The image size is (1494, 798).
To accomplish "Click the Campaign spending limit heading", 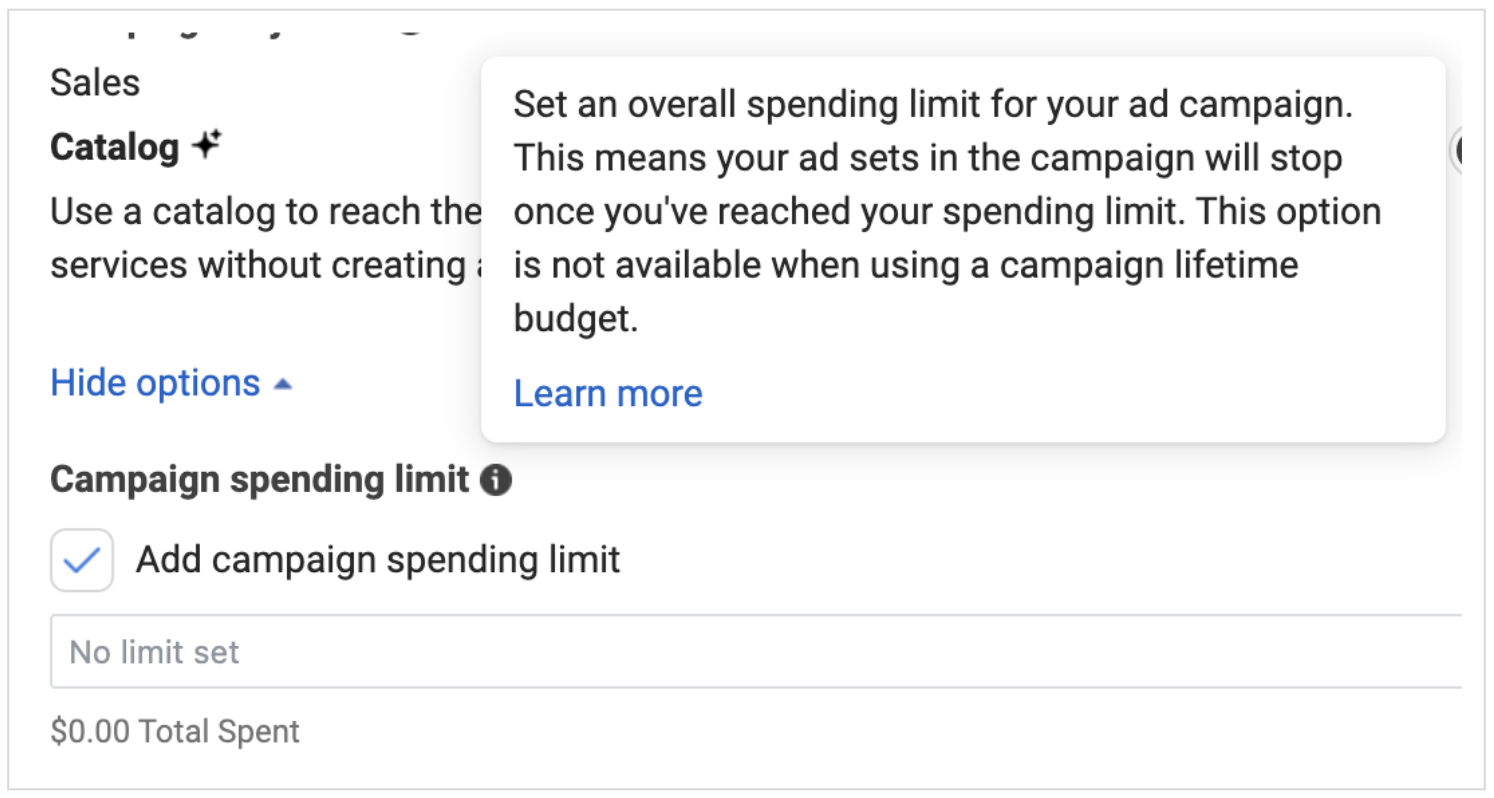I will 260,481.
